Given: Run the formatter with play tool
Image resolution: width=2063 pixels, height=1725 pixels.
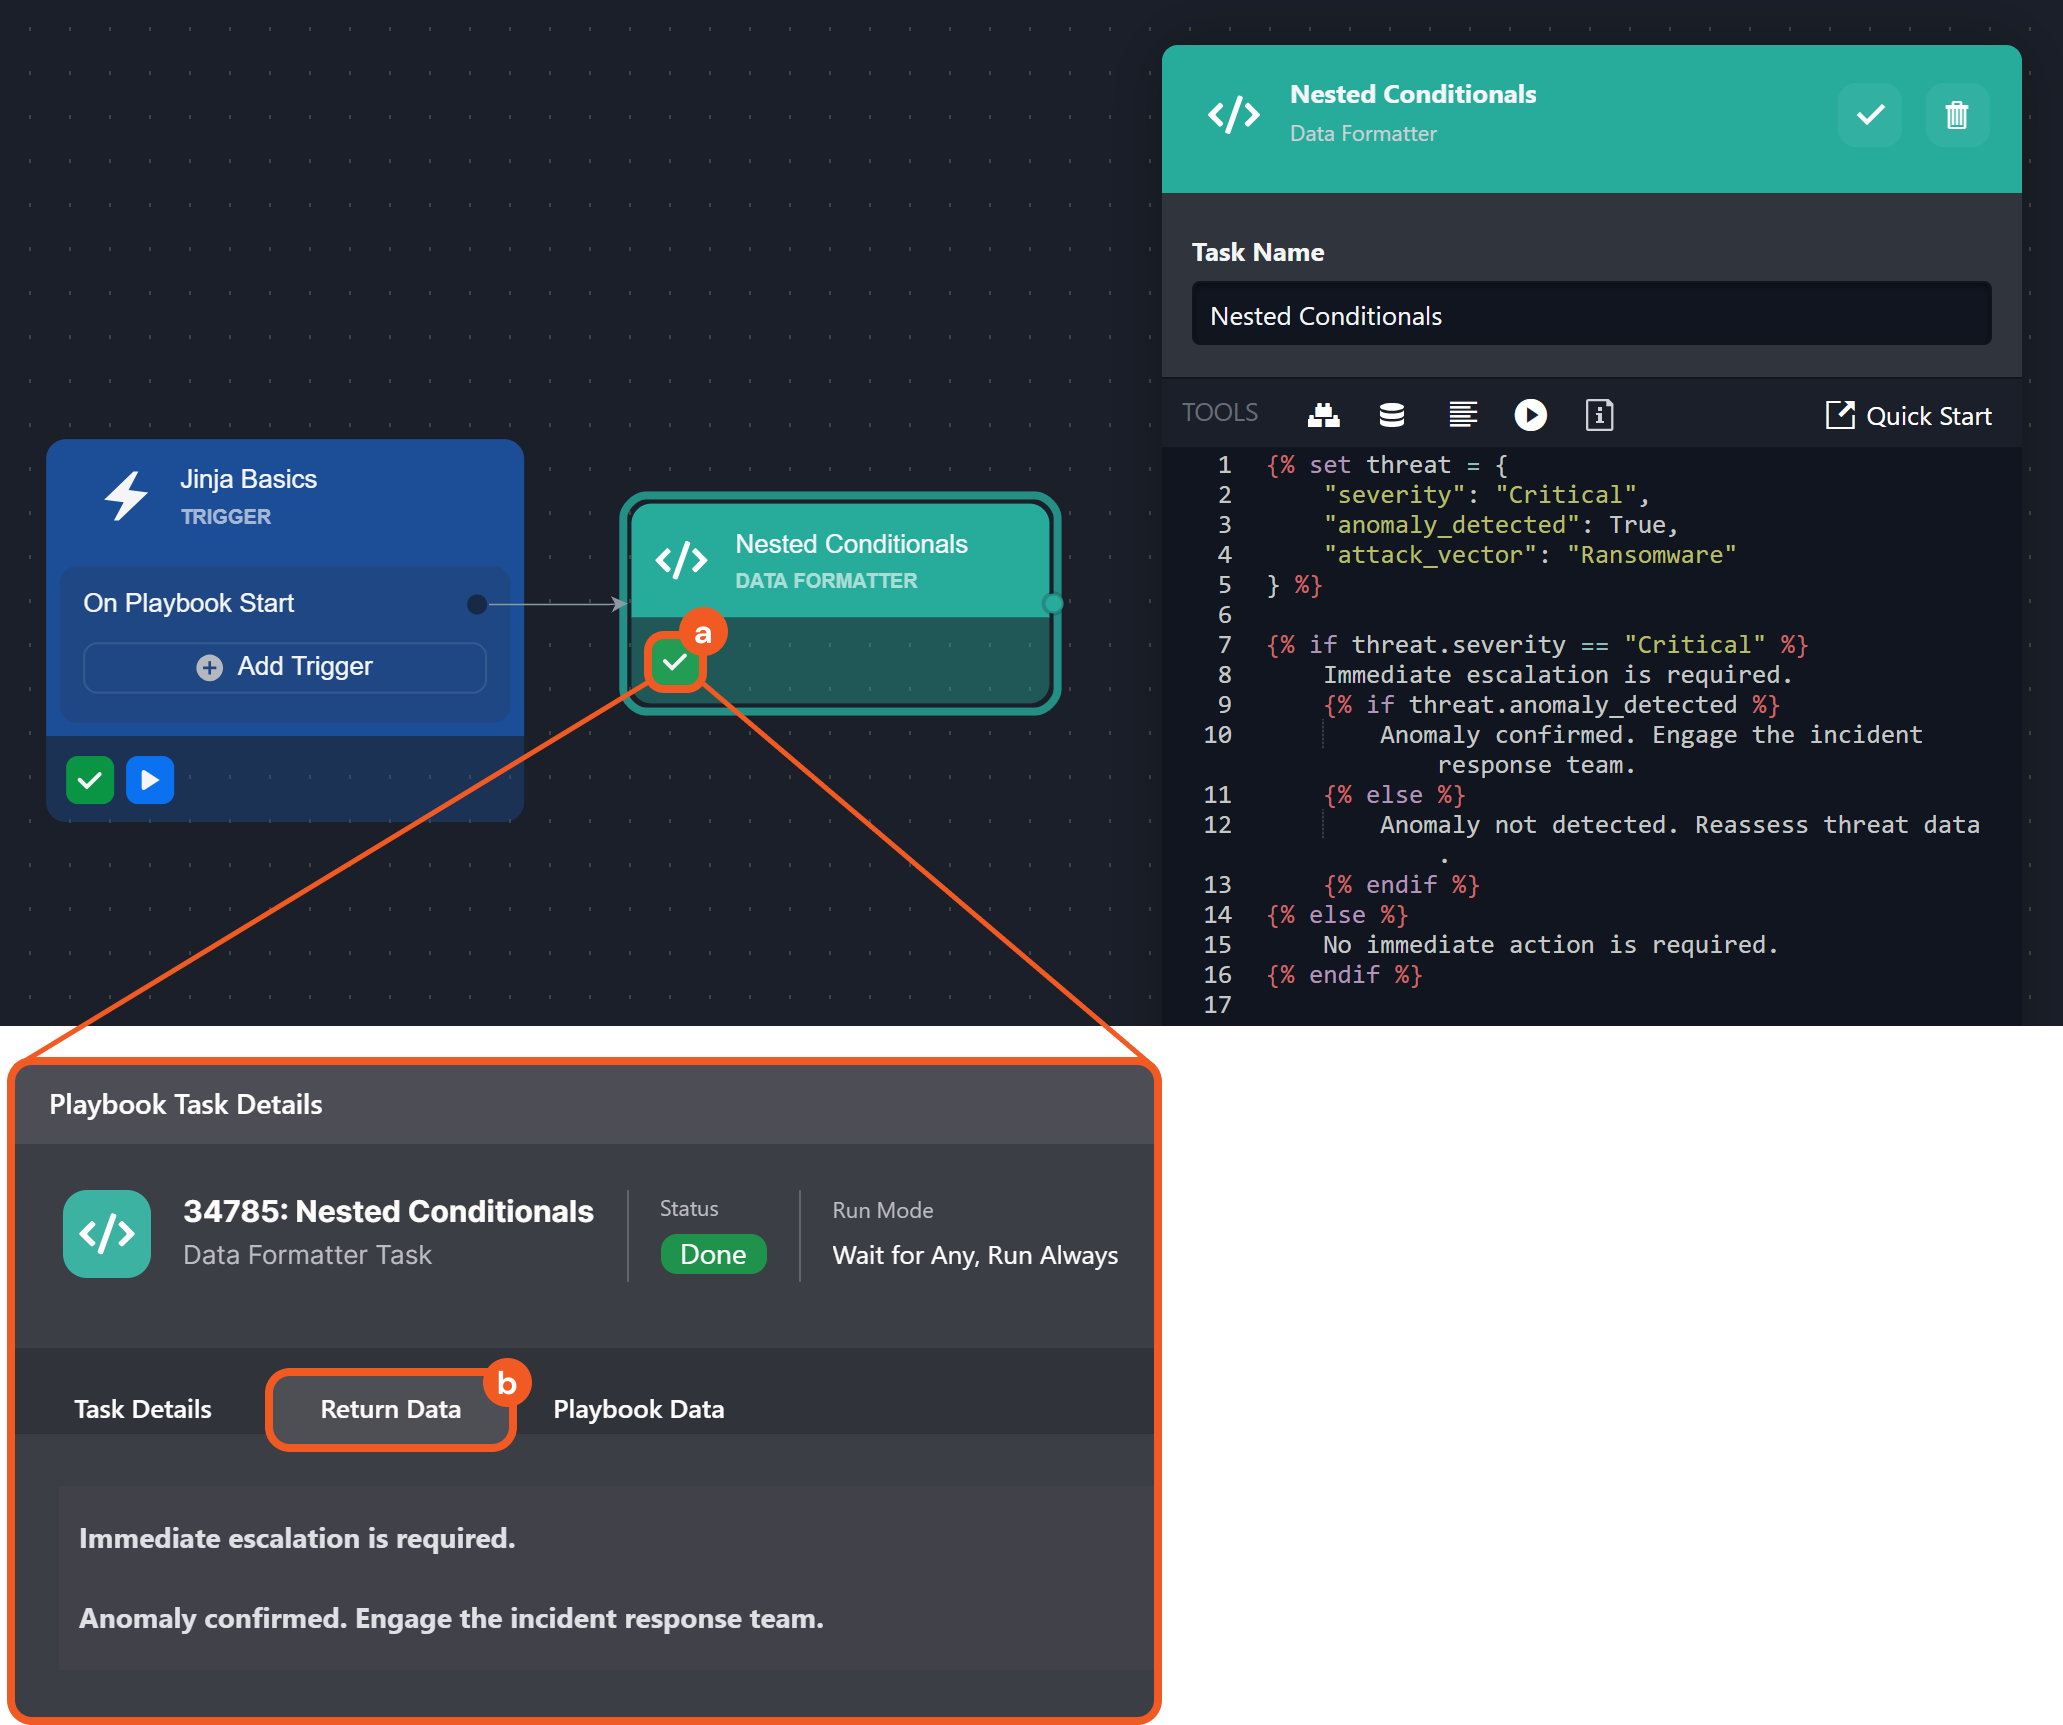Looking at the screenshot, I should click(1530, 415).
